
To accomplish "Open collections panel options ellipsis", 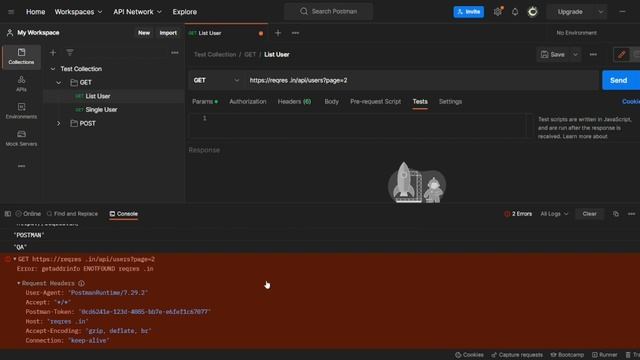I will [175, 53].
